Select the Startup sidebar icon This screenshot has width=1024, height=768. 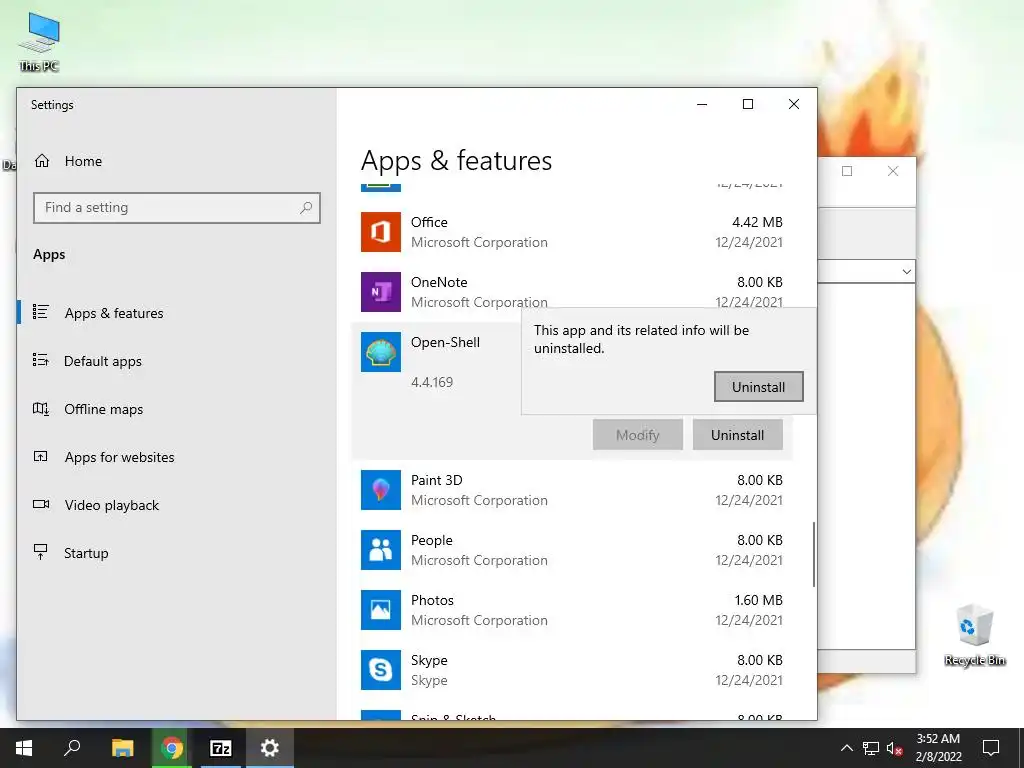tap(40, 552)
